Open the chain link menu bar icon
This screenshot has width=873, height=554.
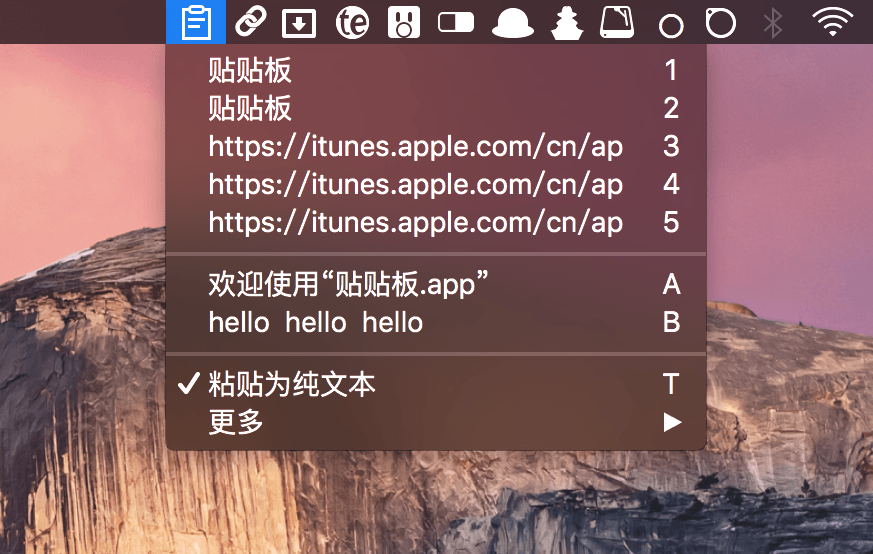click(x=249, y=21)
